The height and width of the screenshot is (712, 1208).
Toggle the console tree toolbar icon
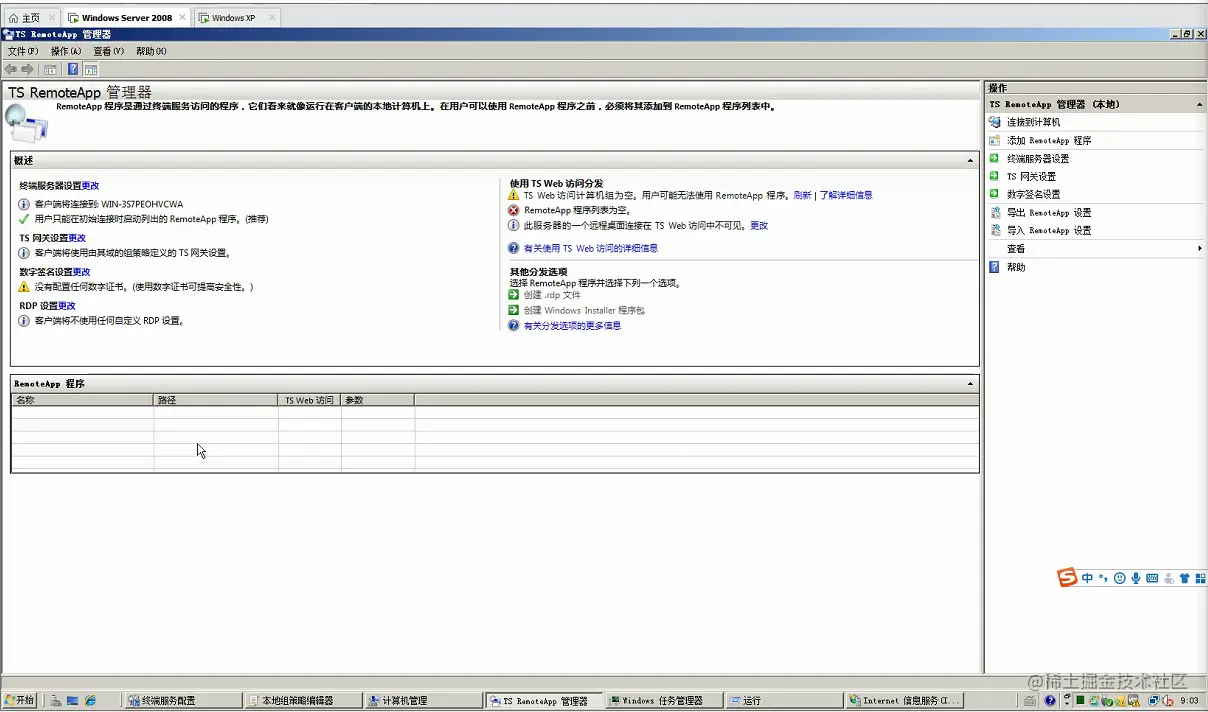[50, 70]
